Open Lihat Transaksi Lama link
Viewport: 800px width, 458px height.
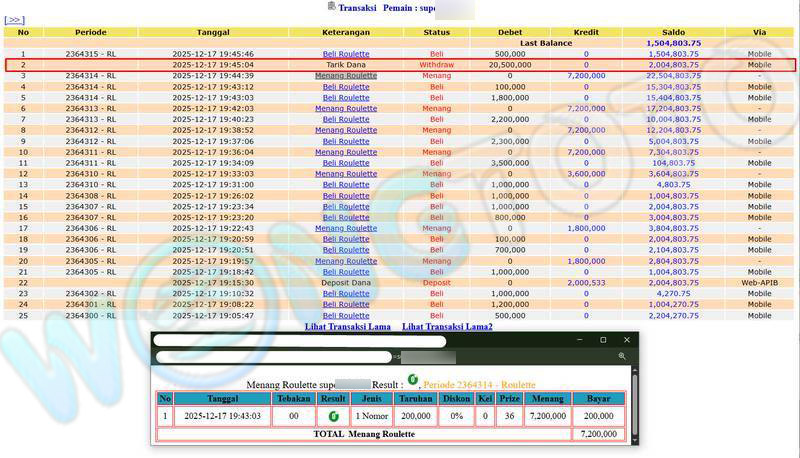tap(347, 327)
